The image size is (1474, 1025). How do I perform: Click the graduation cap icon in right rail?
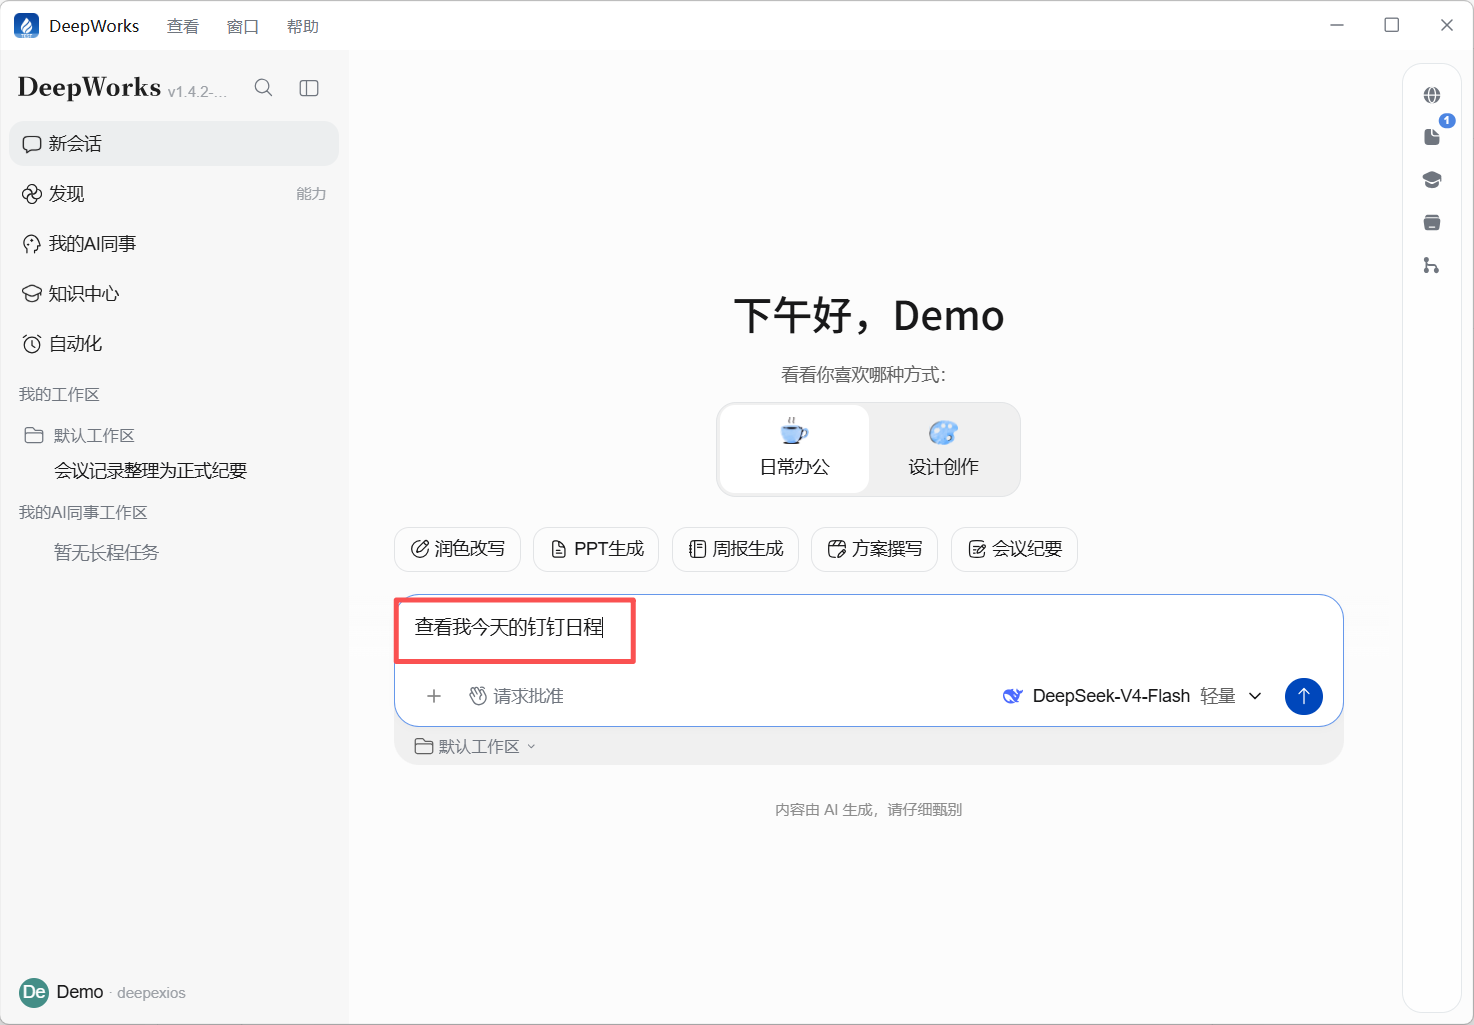(x=1432, y=180)
